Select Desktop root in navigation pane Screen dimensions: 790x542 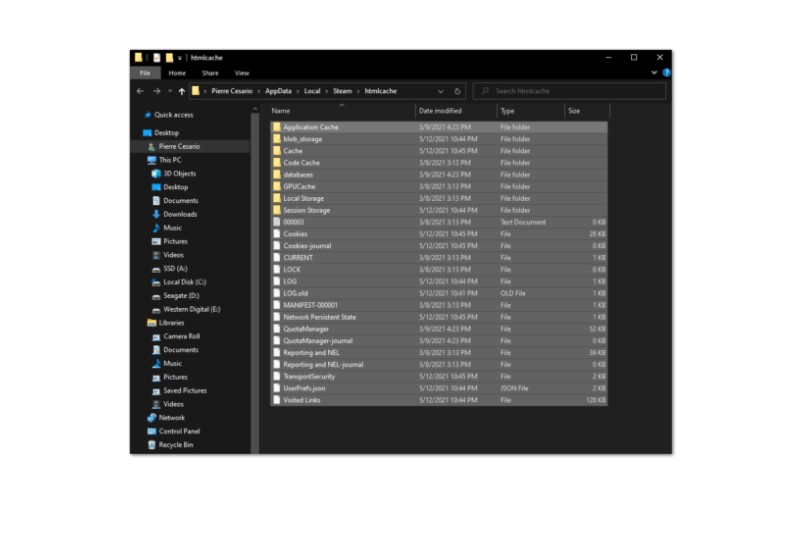pos(166,133)
